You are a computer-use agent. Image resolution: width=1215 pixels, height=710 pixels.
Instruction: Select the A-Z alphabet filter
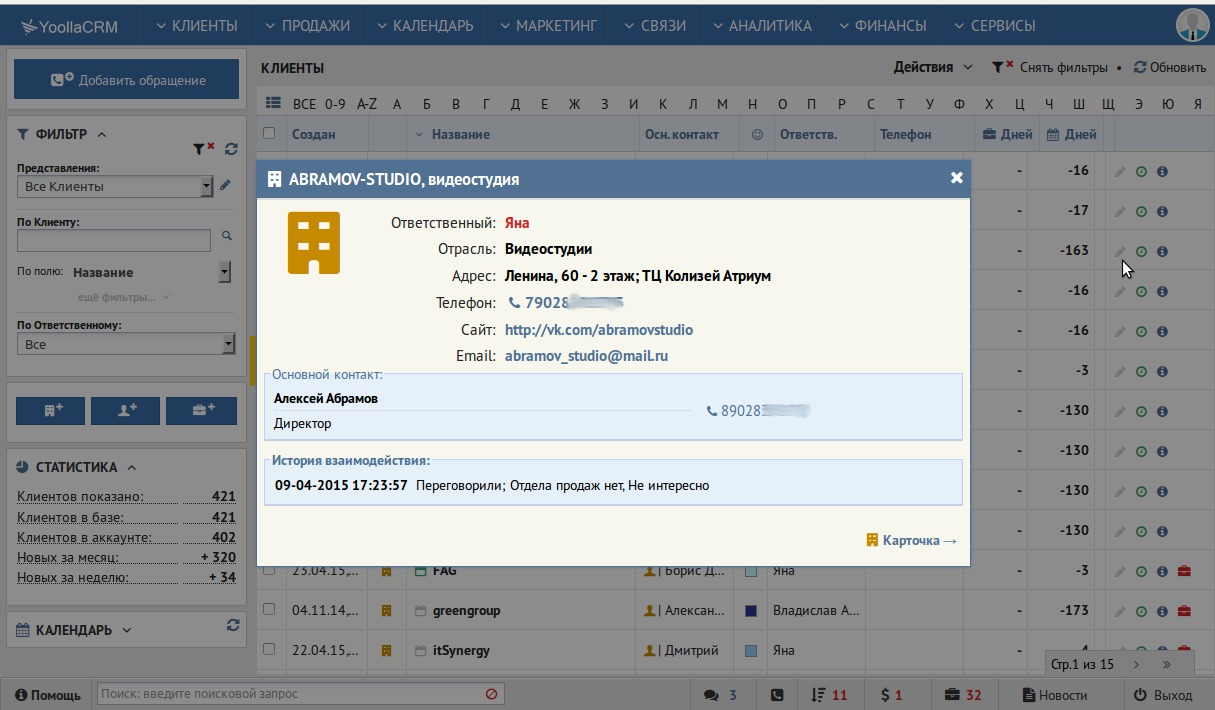[x=367, y=104]
